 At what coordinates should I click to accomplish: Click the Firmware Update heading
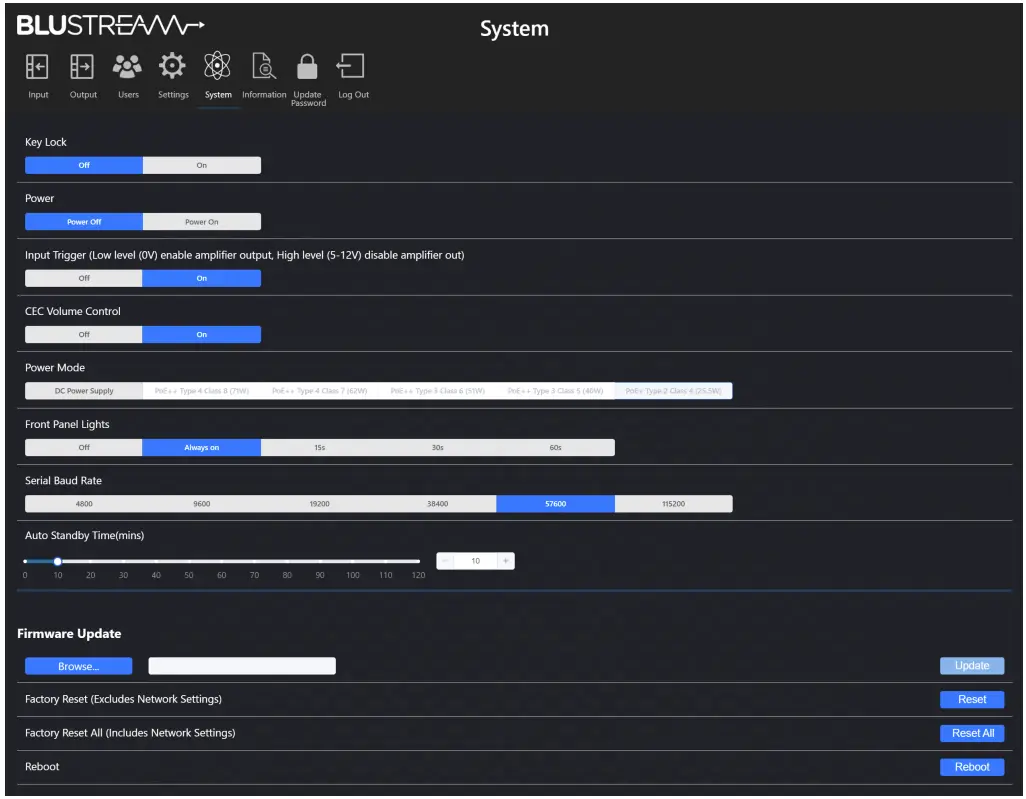69,633
